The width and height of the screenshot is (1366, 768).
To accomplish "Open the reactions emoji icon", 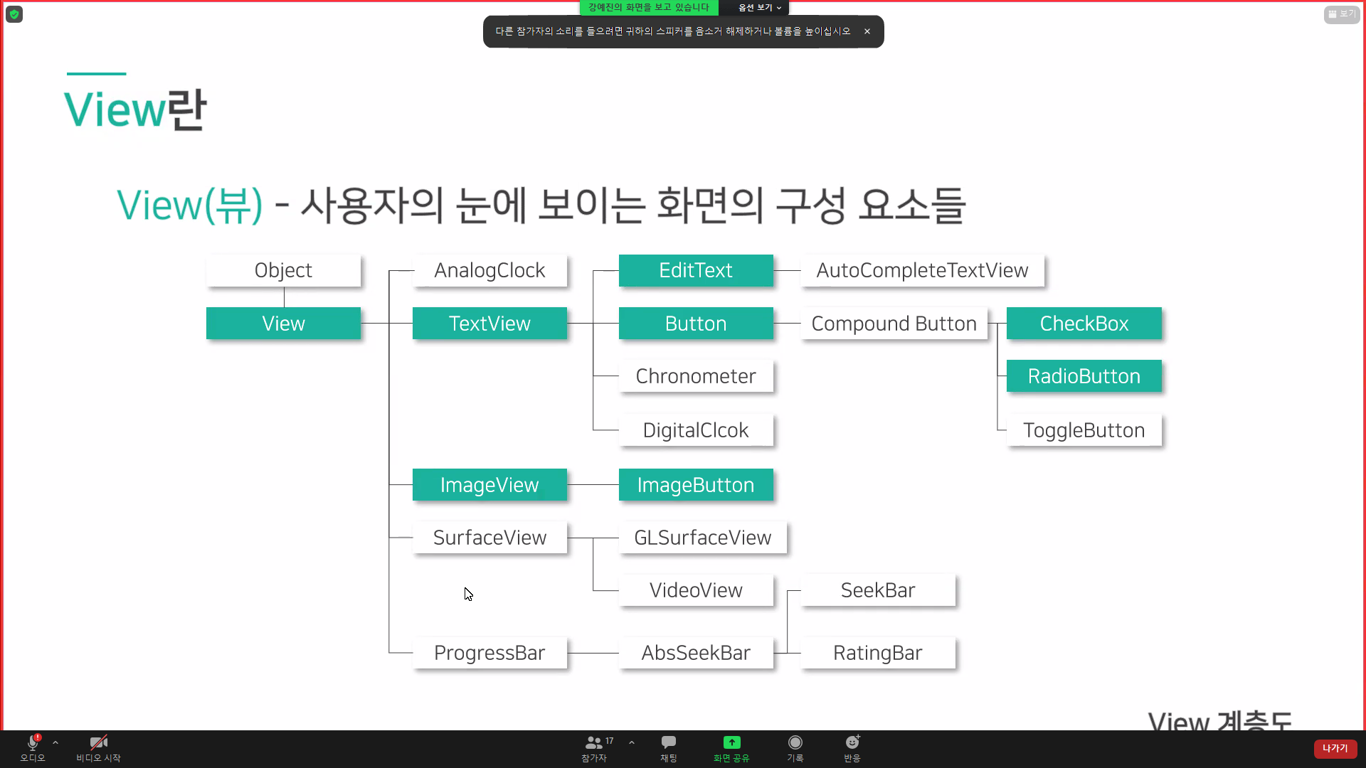I will click(x=852, y=742).
